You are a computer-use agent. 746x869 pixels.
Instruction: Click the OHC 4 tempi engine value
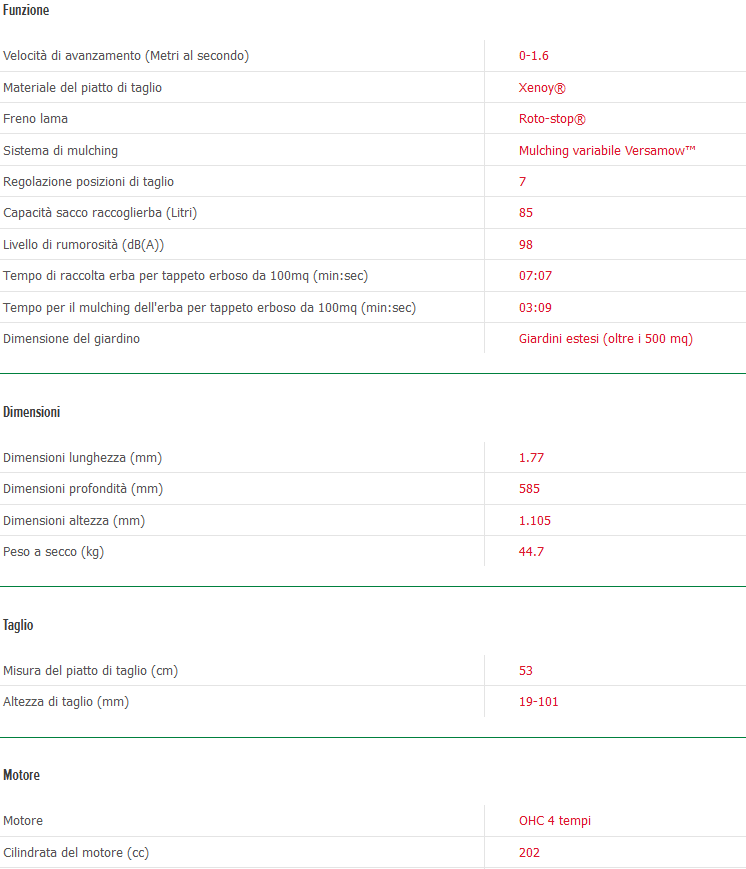(554, 821)
